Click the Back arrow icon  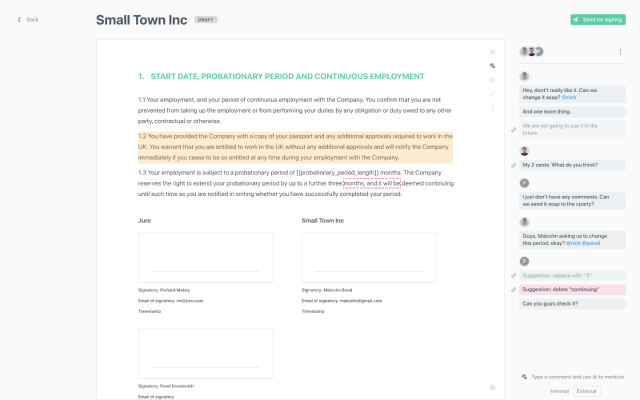19,20
